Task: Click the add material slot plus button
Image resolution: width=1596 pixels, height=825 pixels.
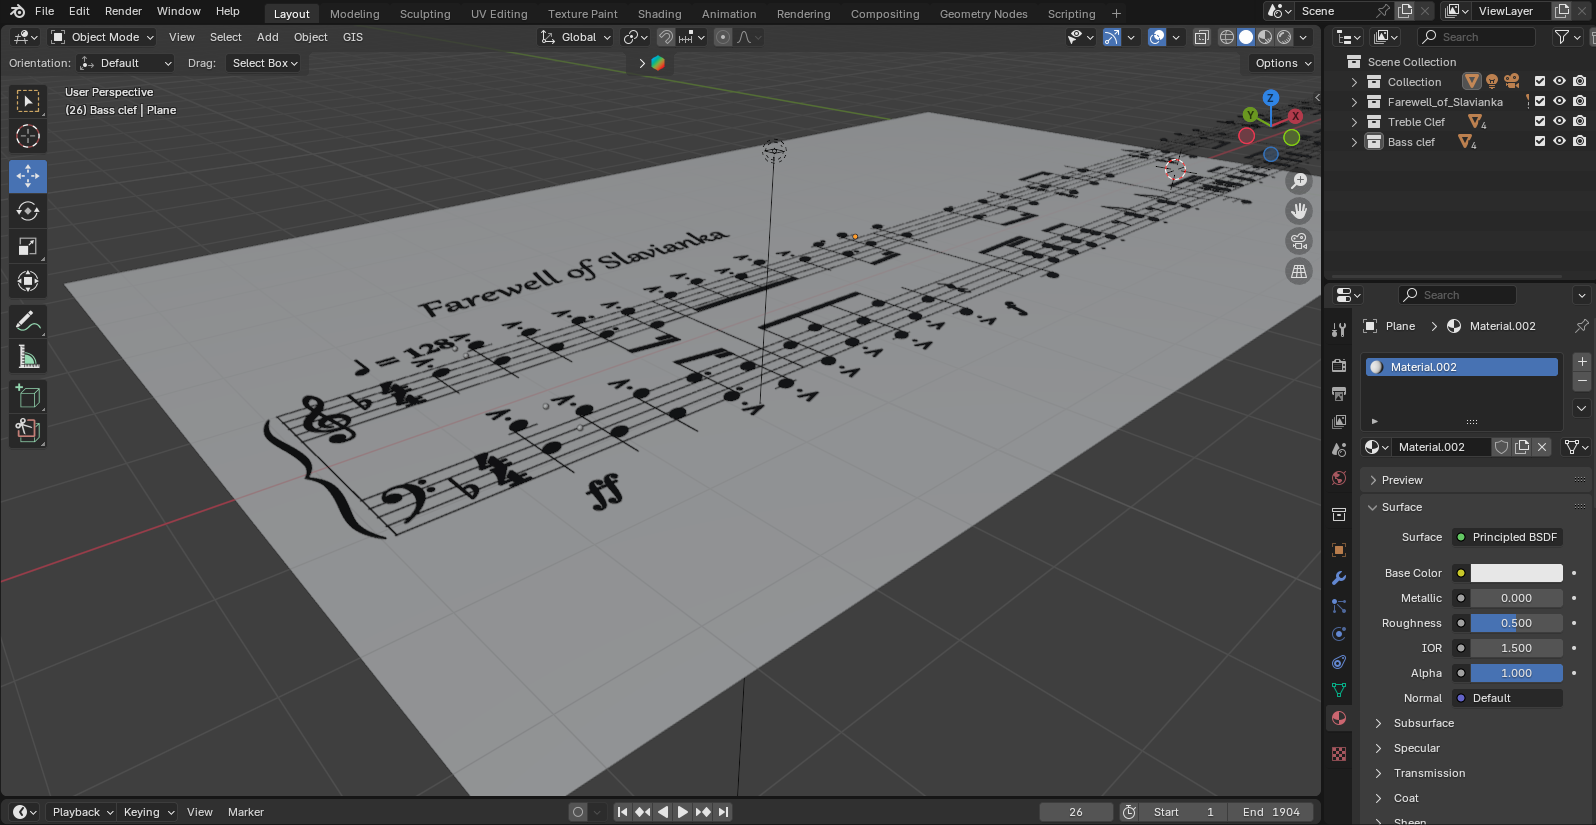Action: [x=1582, y=362]
